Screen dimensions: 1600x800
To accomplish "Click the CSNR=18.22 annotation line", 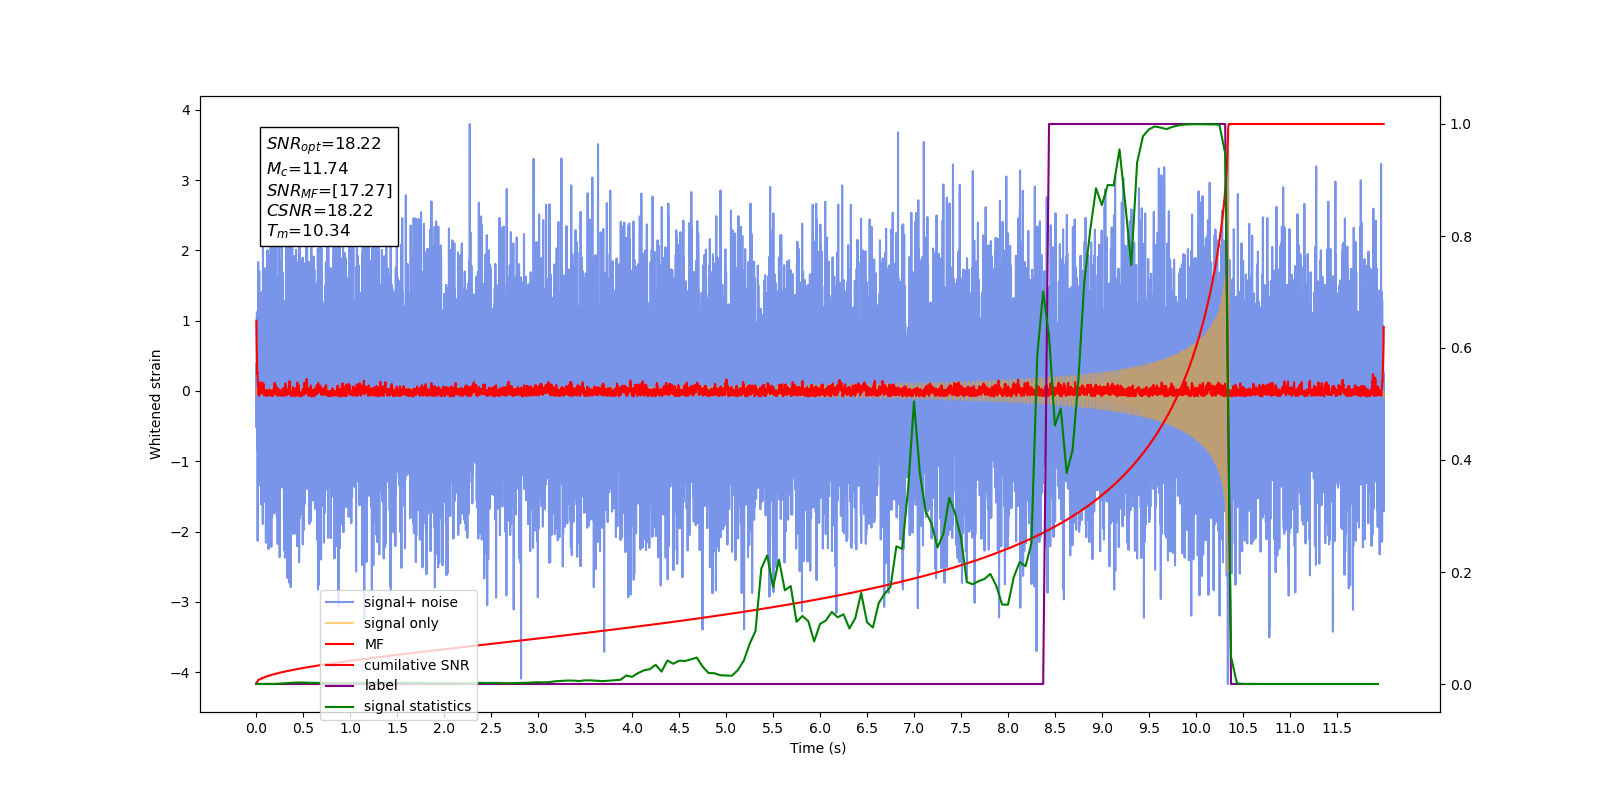I will [319, 211].
